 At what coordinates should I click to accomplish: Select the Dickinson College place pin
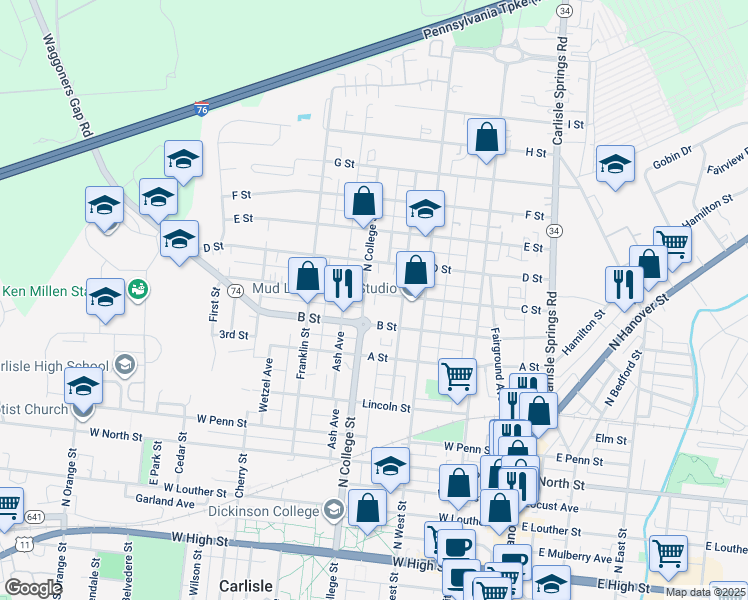(333, 511)
